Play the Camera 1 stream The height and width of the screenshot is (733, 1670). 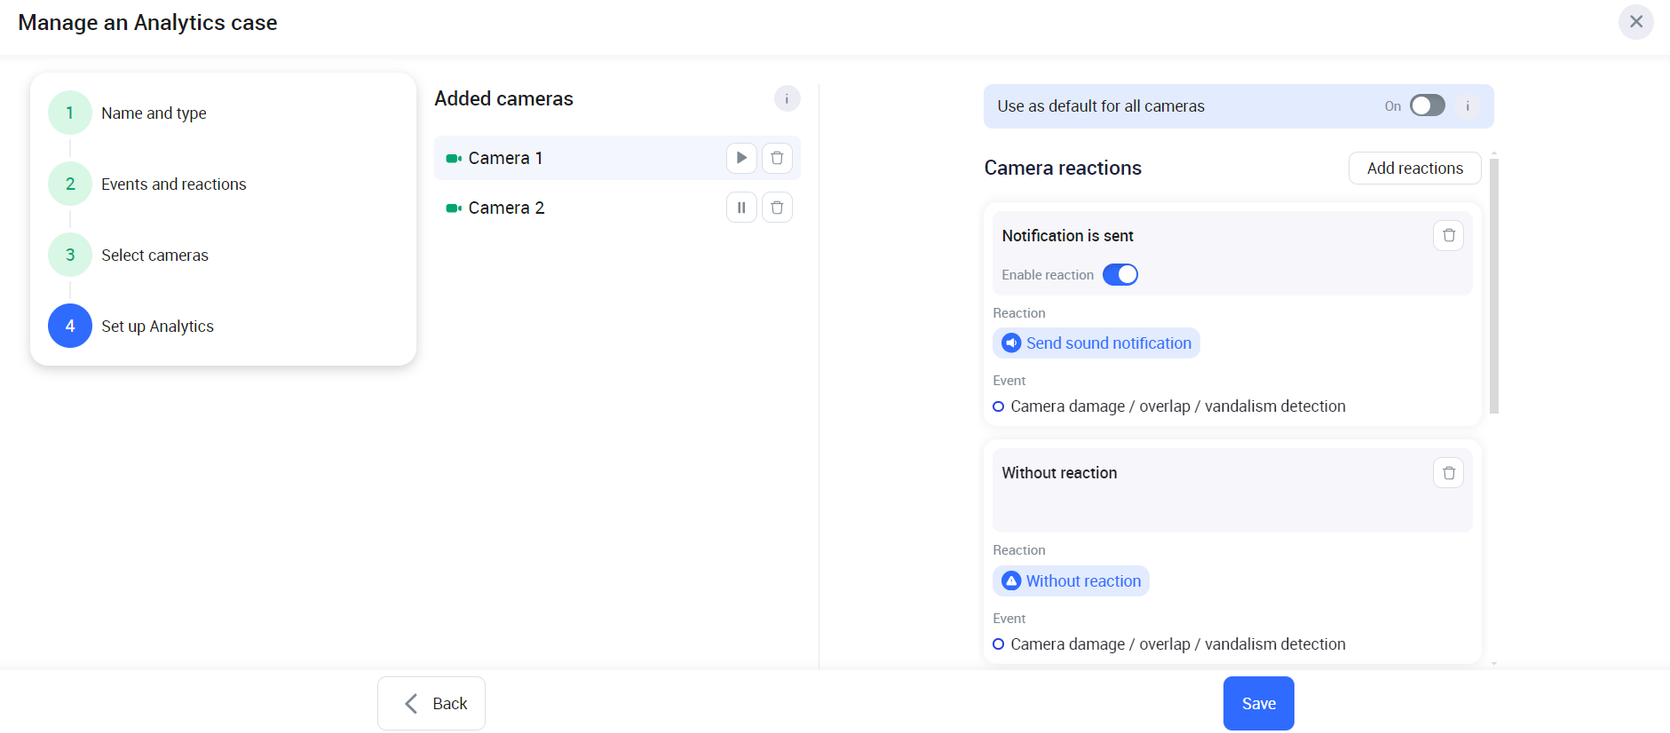(x=741, y=158)
